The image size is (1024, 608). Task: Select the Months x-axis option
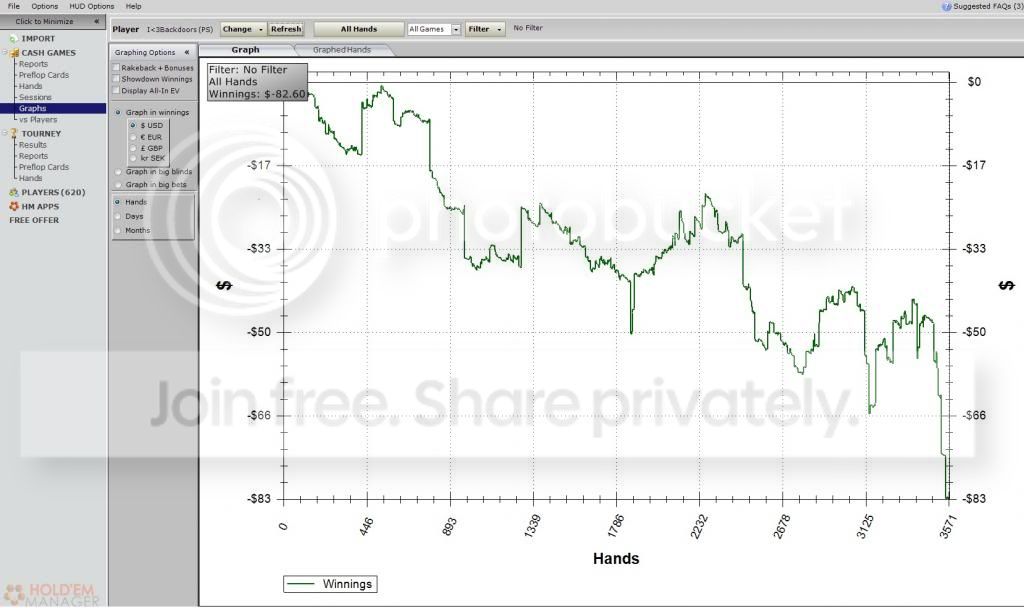pos(118,230)
